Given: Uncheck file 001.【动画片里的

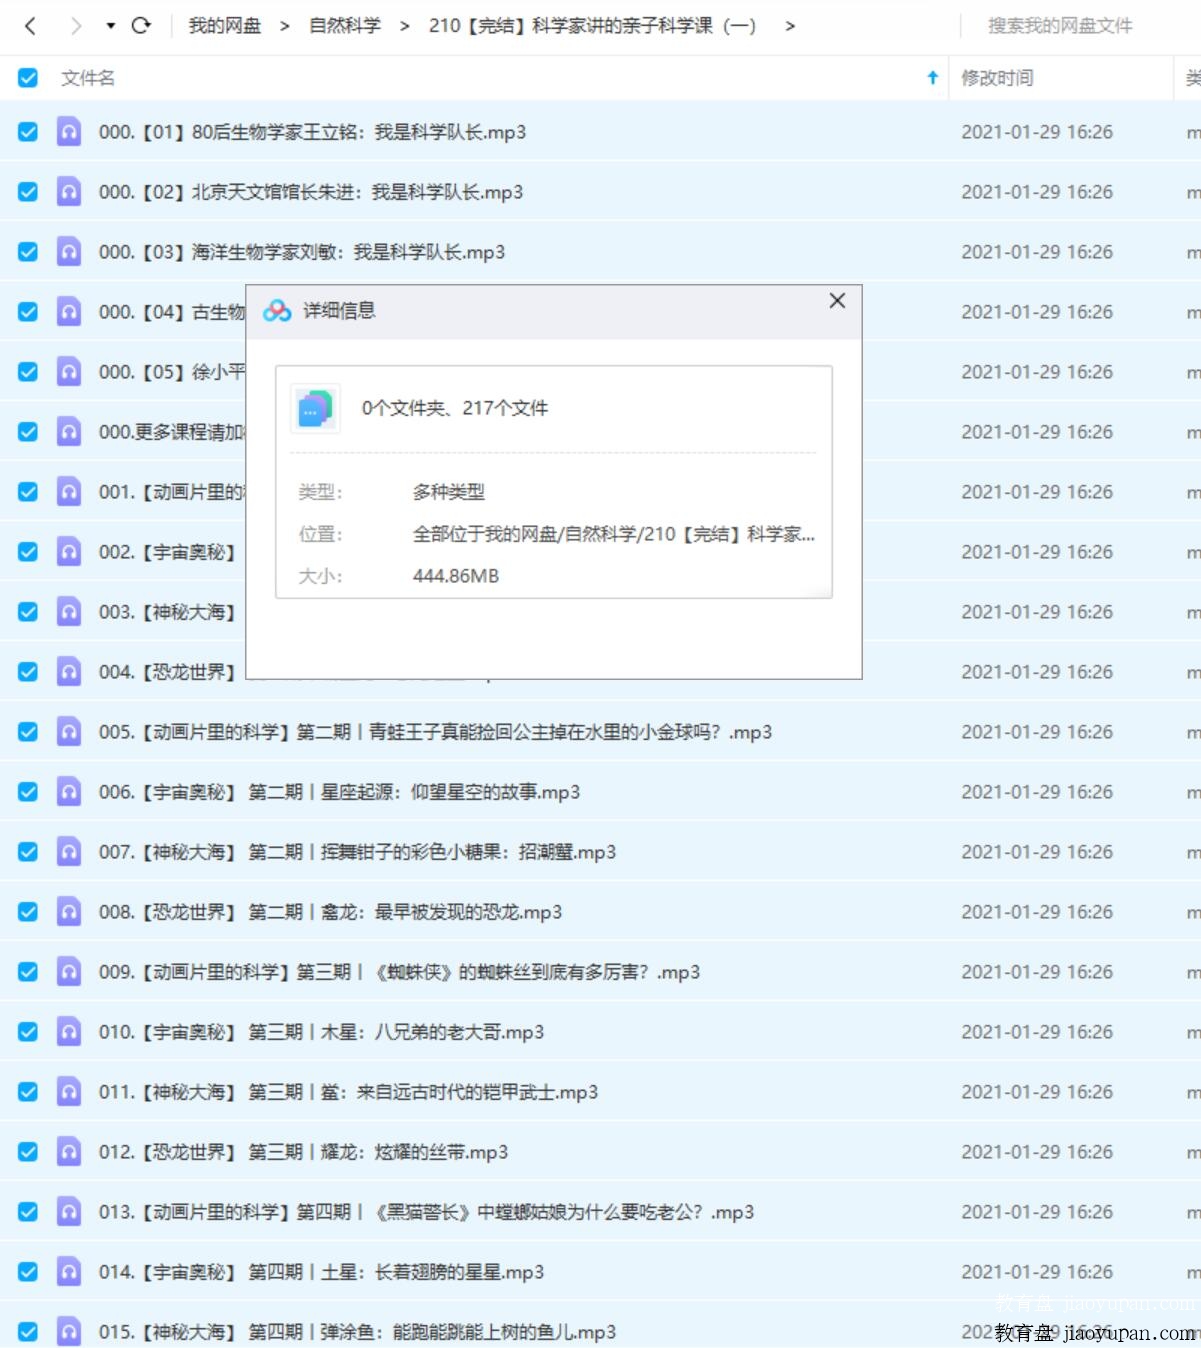Looking at the screenshot, I should [x=28, y=492].
